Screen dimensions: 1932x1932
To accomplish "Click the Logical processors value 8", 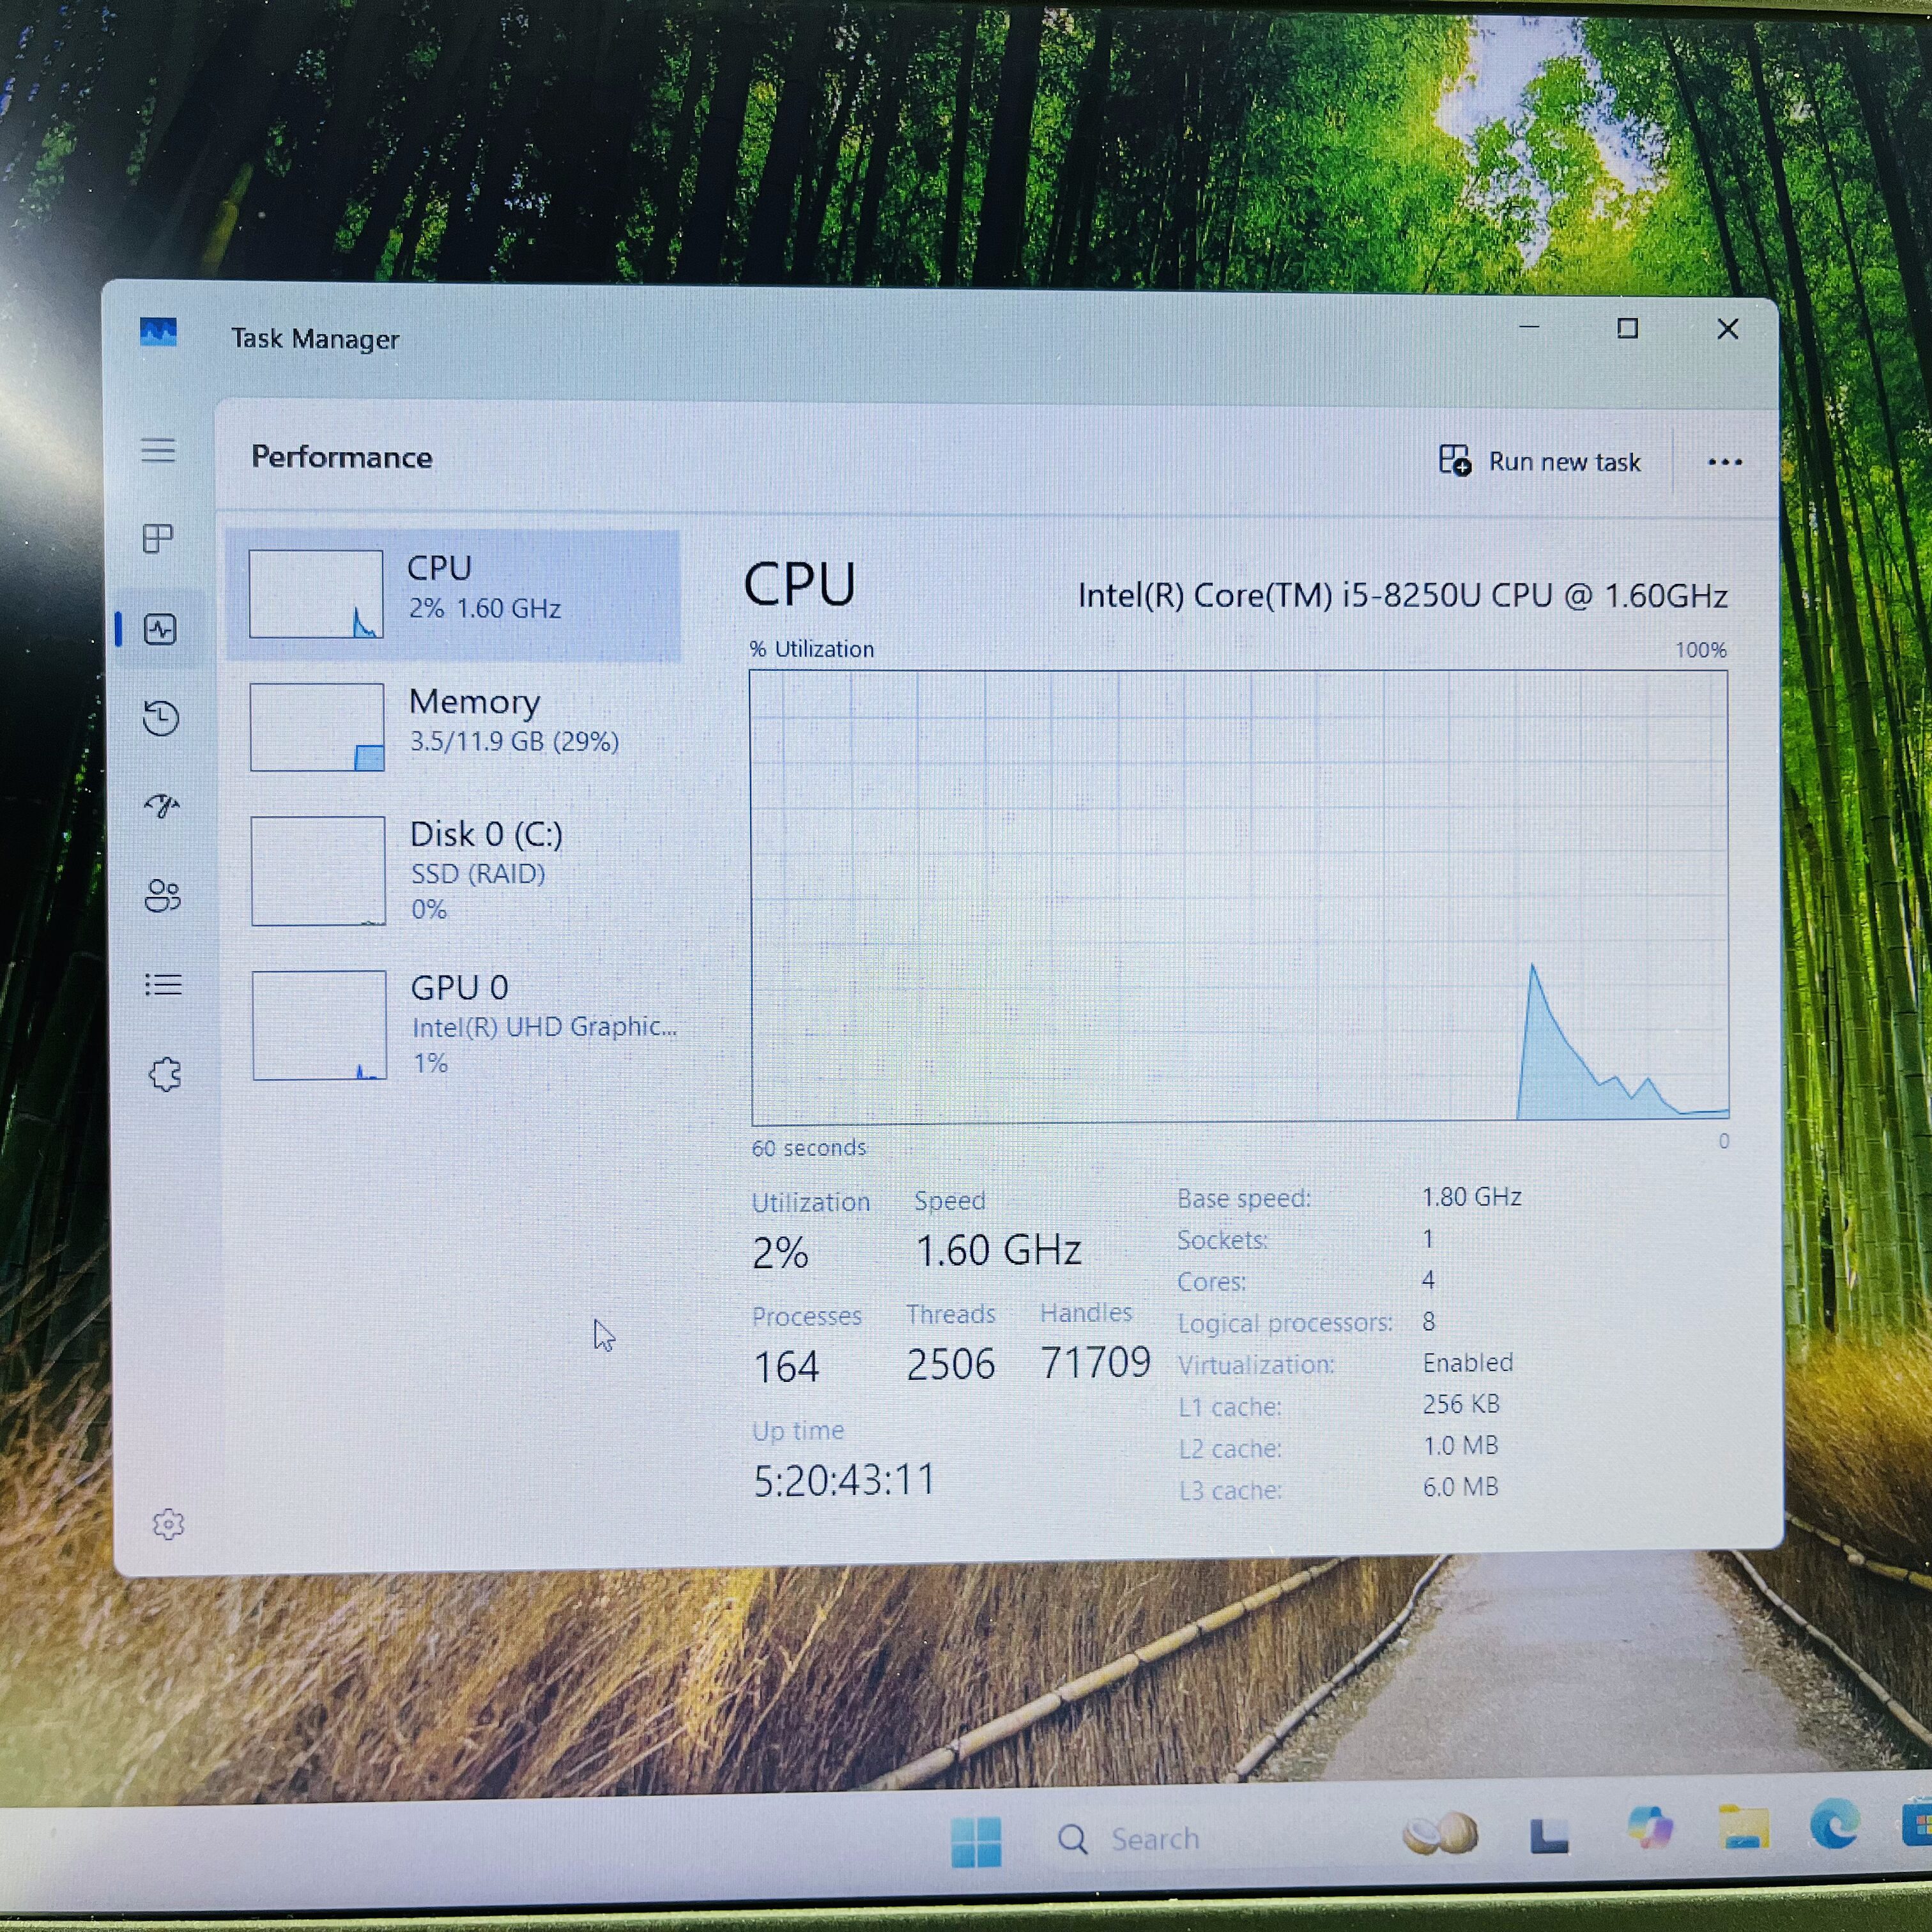I will [1429, 1322].
